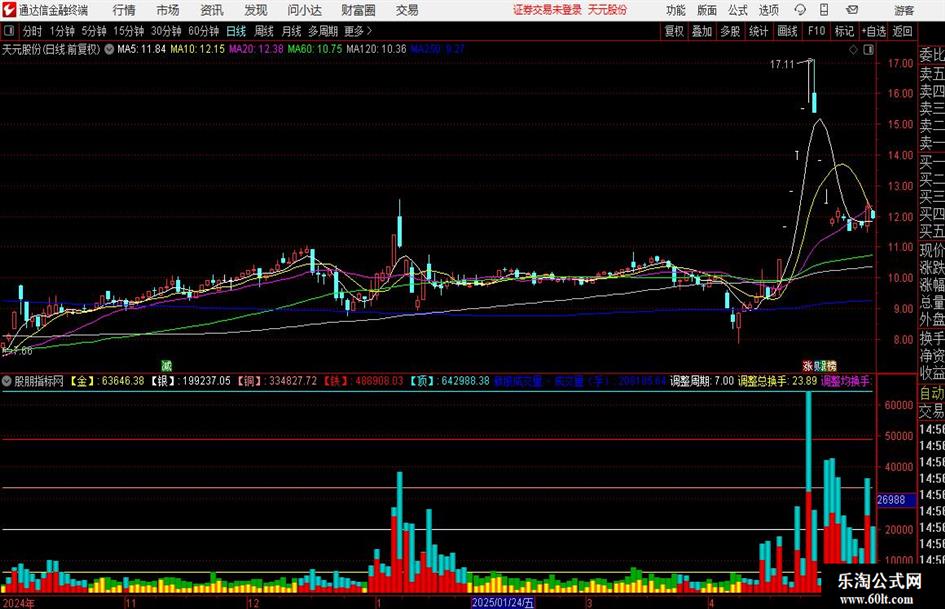Click the panel layout icon beside the diamond

coord(868,50)
